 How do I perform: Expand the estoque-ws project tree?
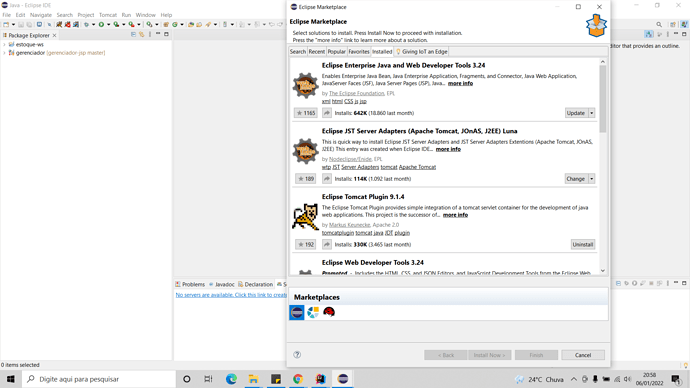[4, 44]
